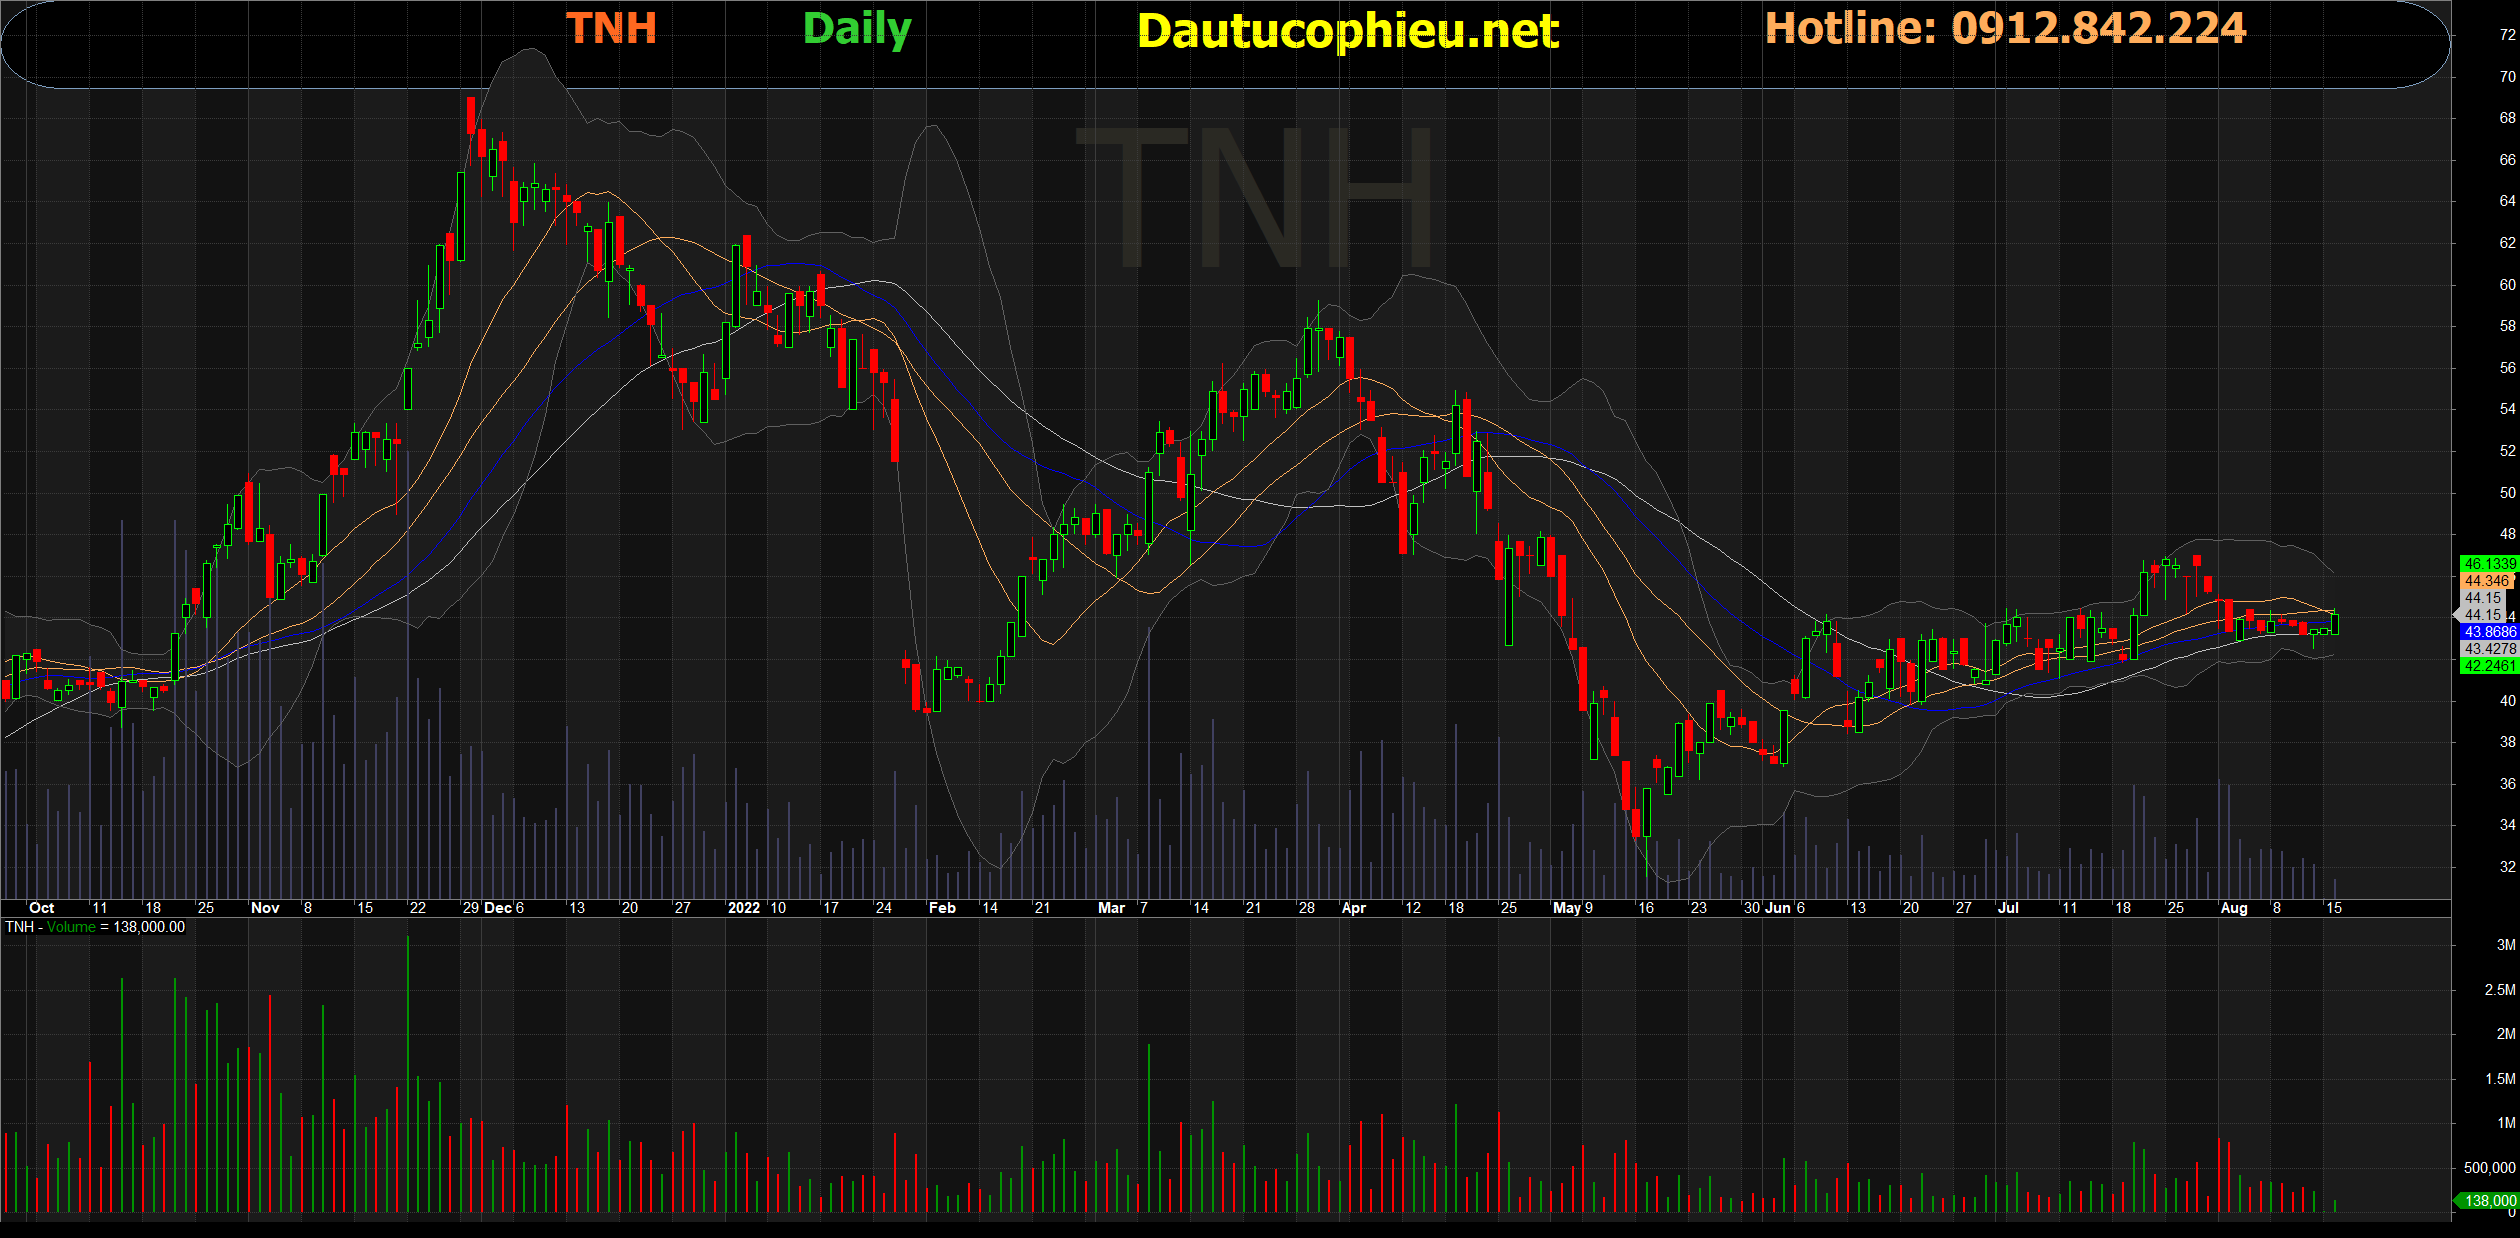Click the orange 44.346 price tag
The width and height of the screenshot is (2520, 1238).
2487,581
